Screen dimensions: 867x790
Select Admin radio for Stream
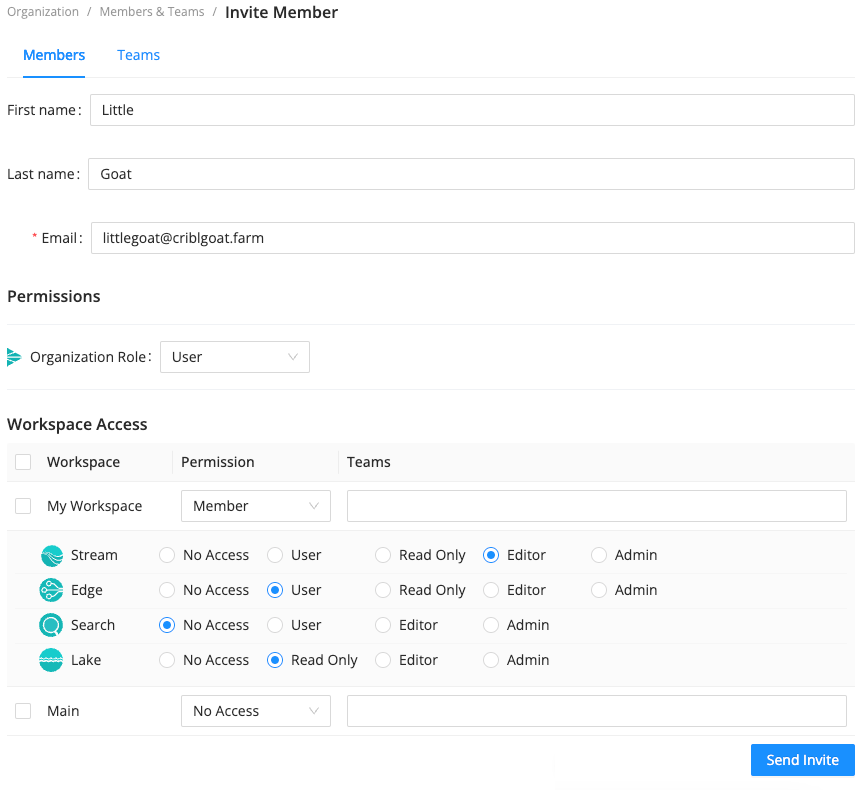pyautogui.click(x=599, y=555)
